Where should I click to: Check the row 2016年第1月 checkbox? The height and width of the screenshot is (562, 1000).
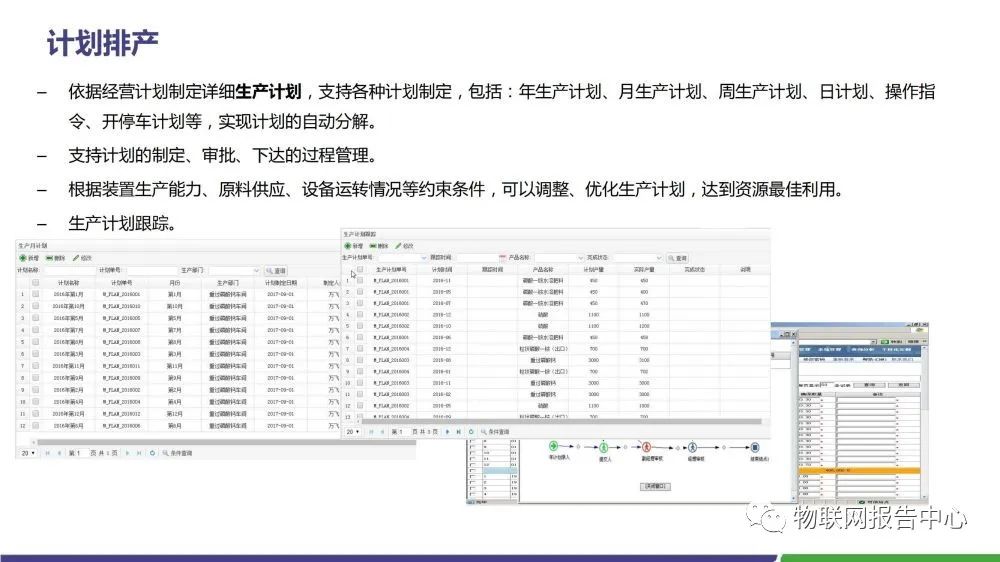tap(36, 294)
